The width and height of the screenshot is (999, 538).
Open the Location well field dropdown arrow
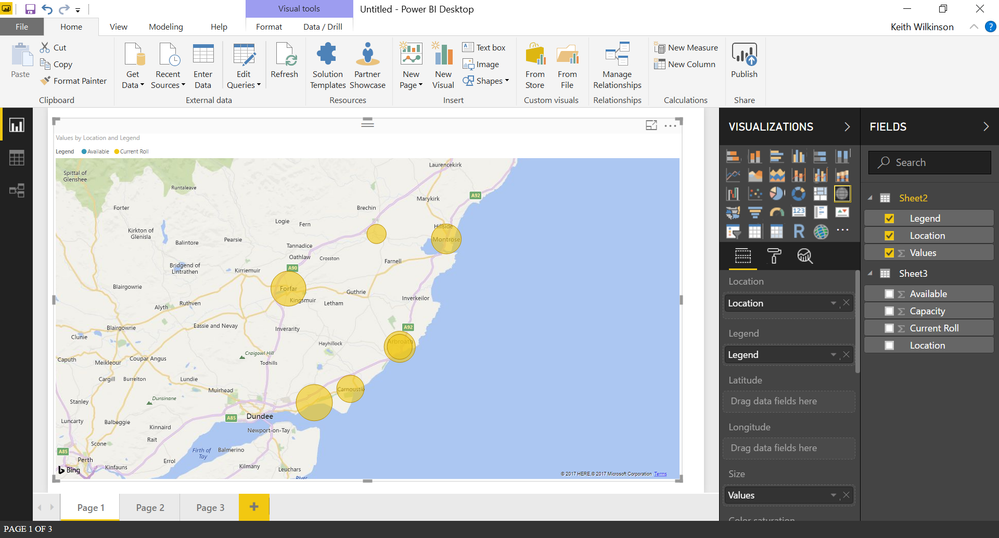point(833,303)
